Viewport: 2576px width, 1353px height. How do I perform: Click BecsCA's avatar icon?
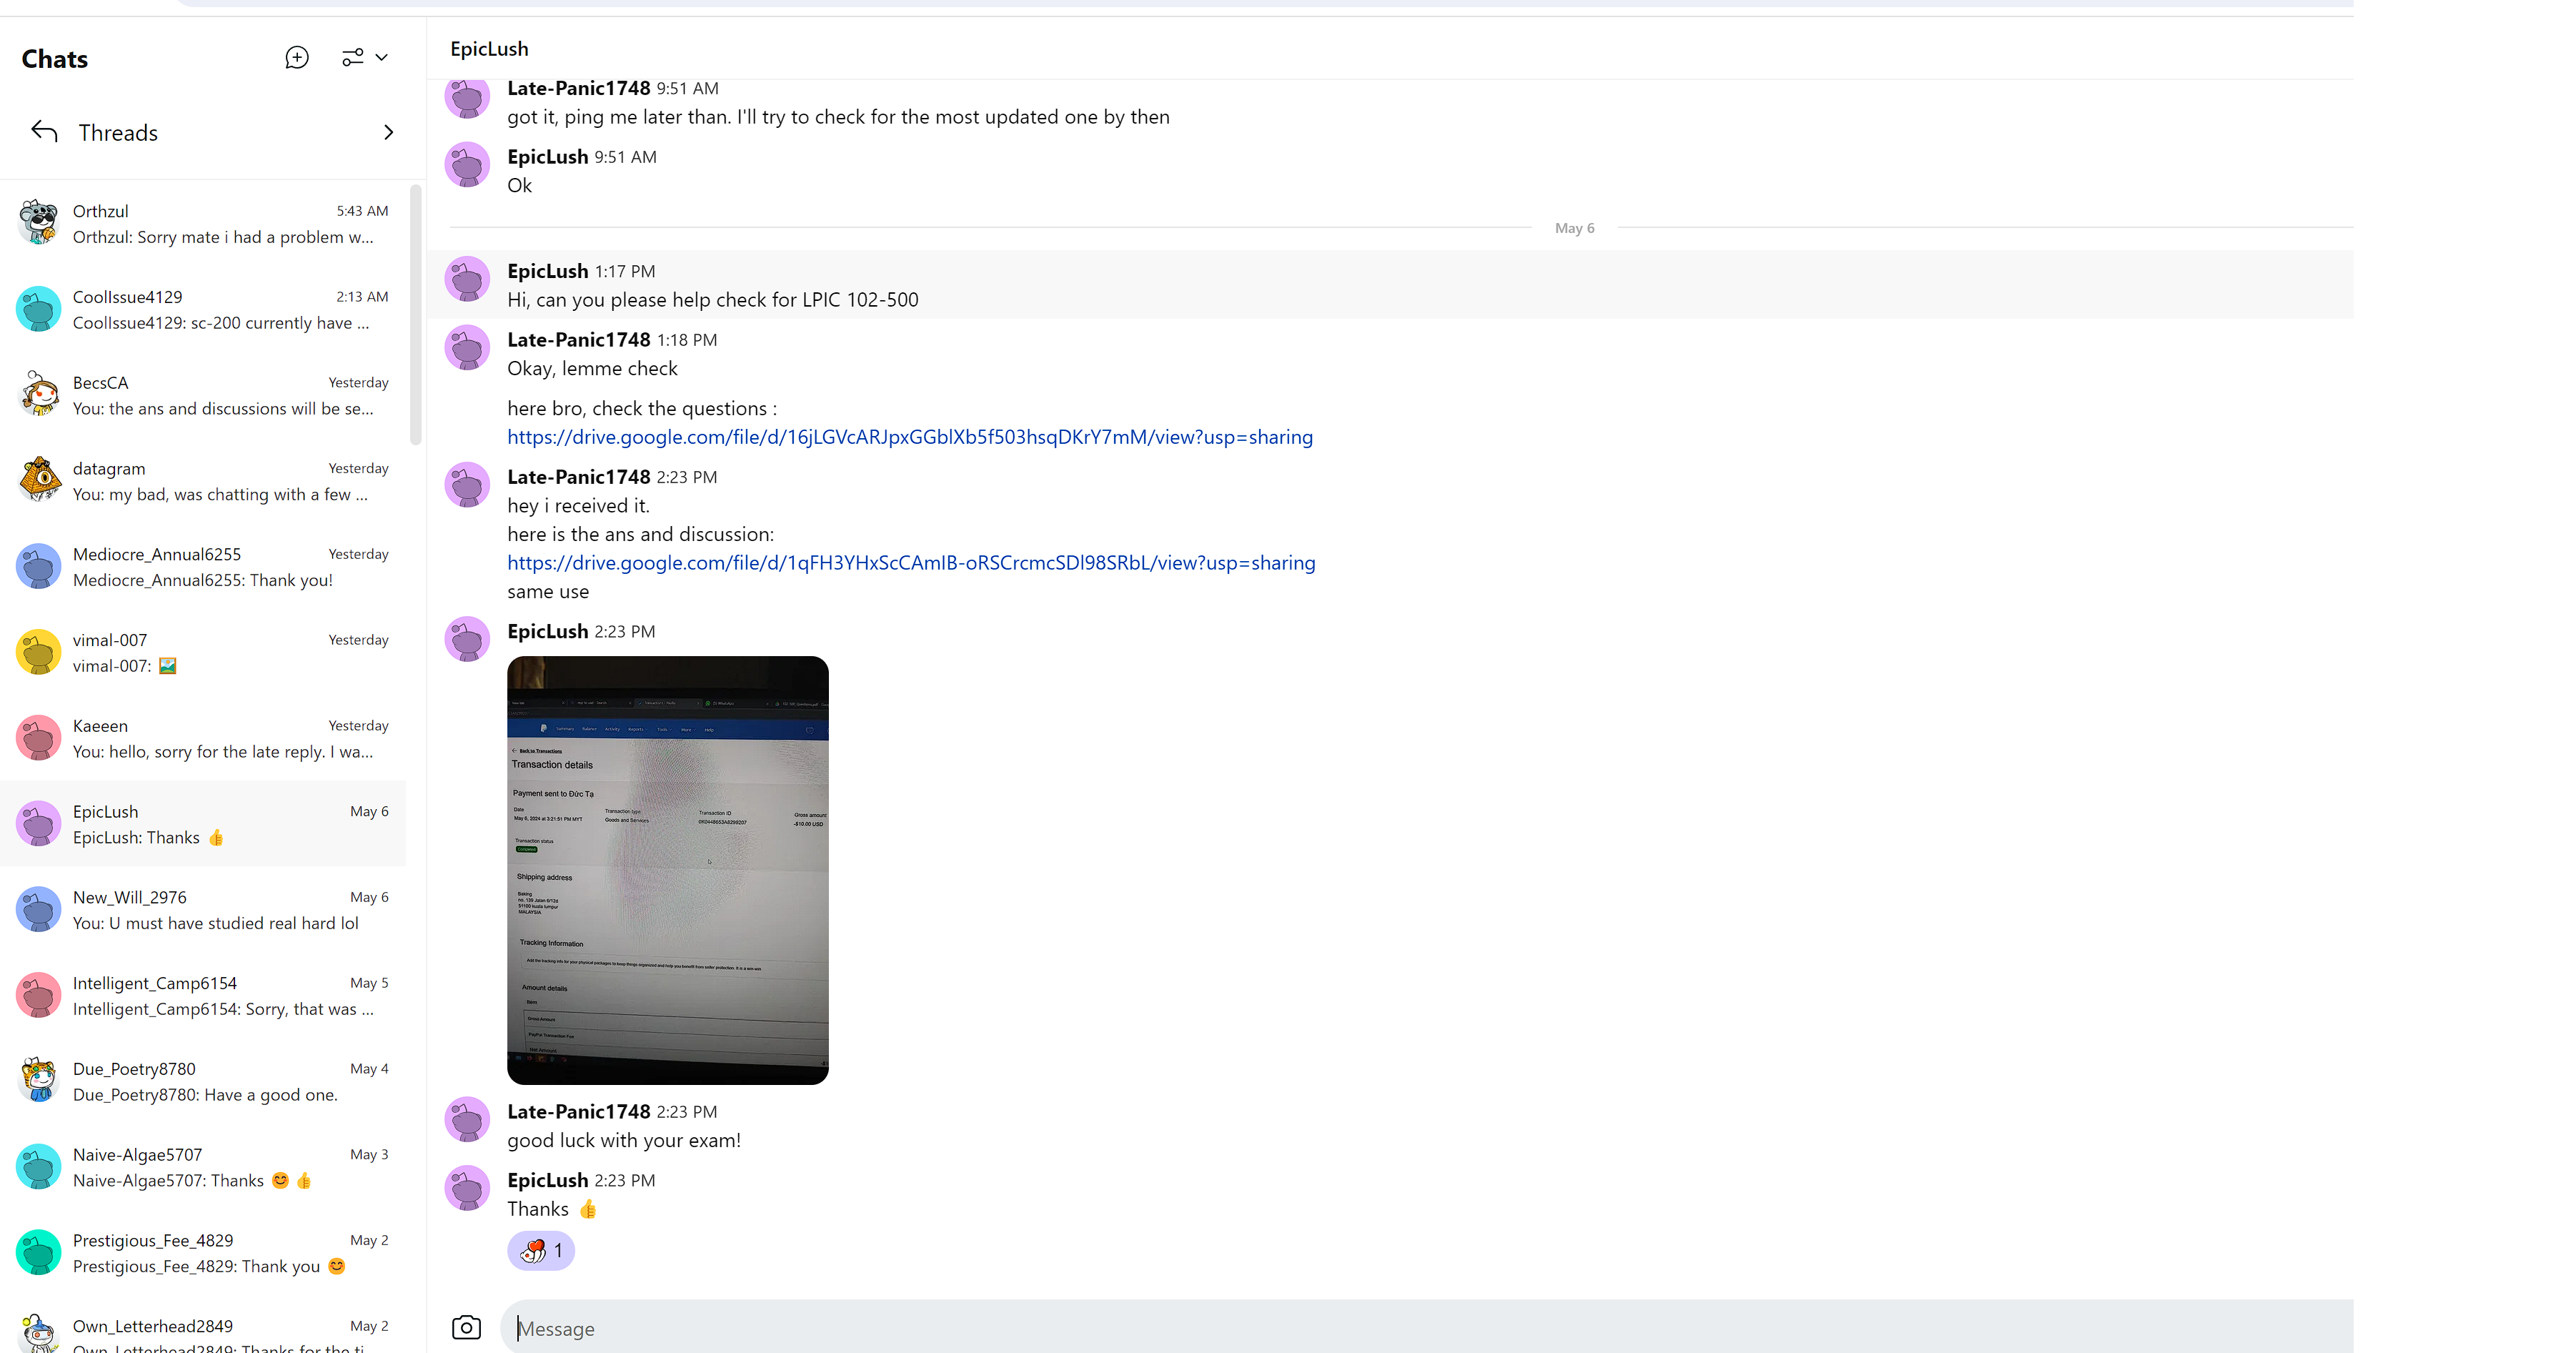tap(39, 395)
